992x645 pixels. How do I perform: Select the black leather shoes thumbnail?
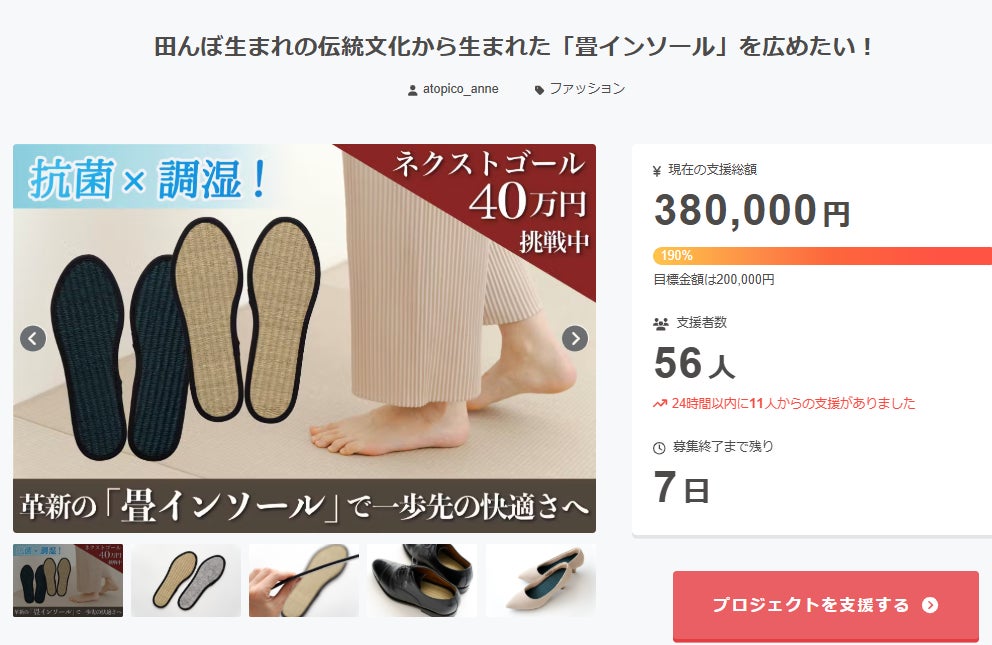point(422,580)
